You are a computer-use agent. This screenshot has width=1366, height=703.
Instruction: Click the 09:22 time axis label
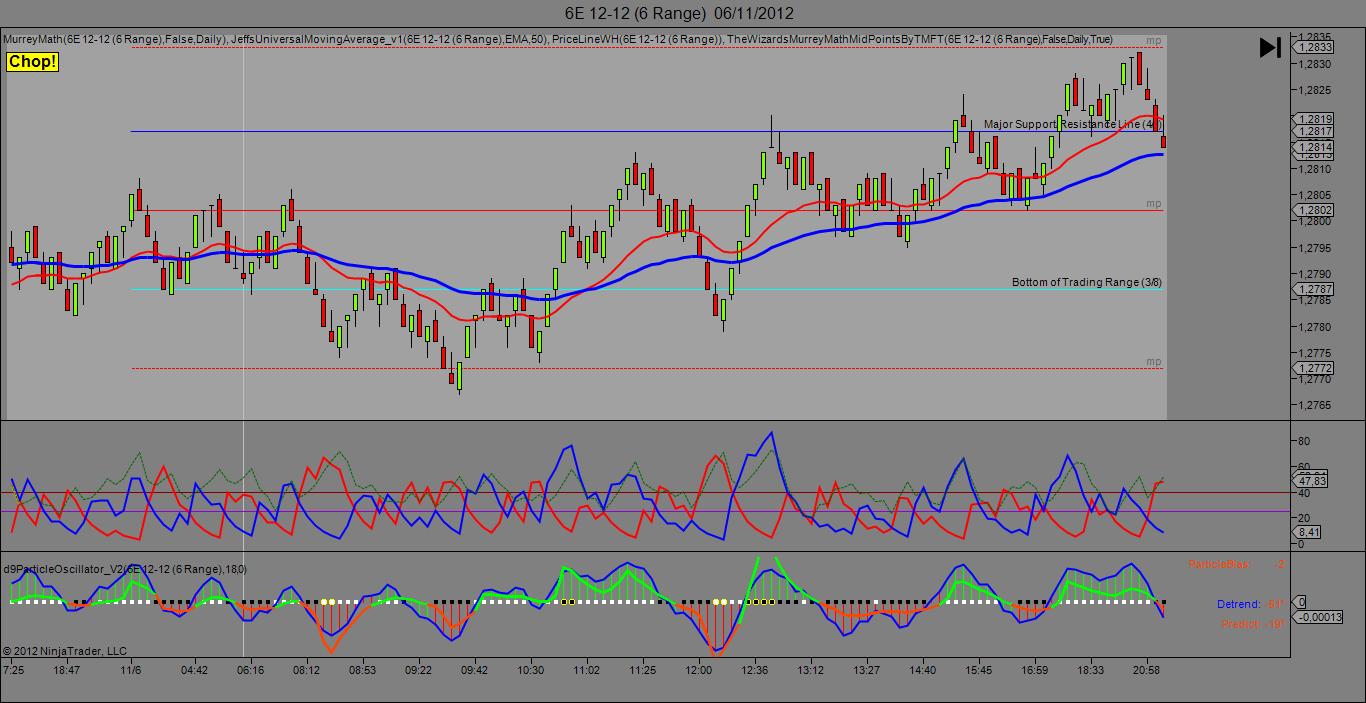point(419,670)
